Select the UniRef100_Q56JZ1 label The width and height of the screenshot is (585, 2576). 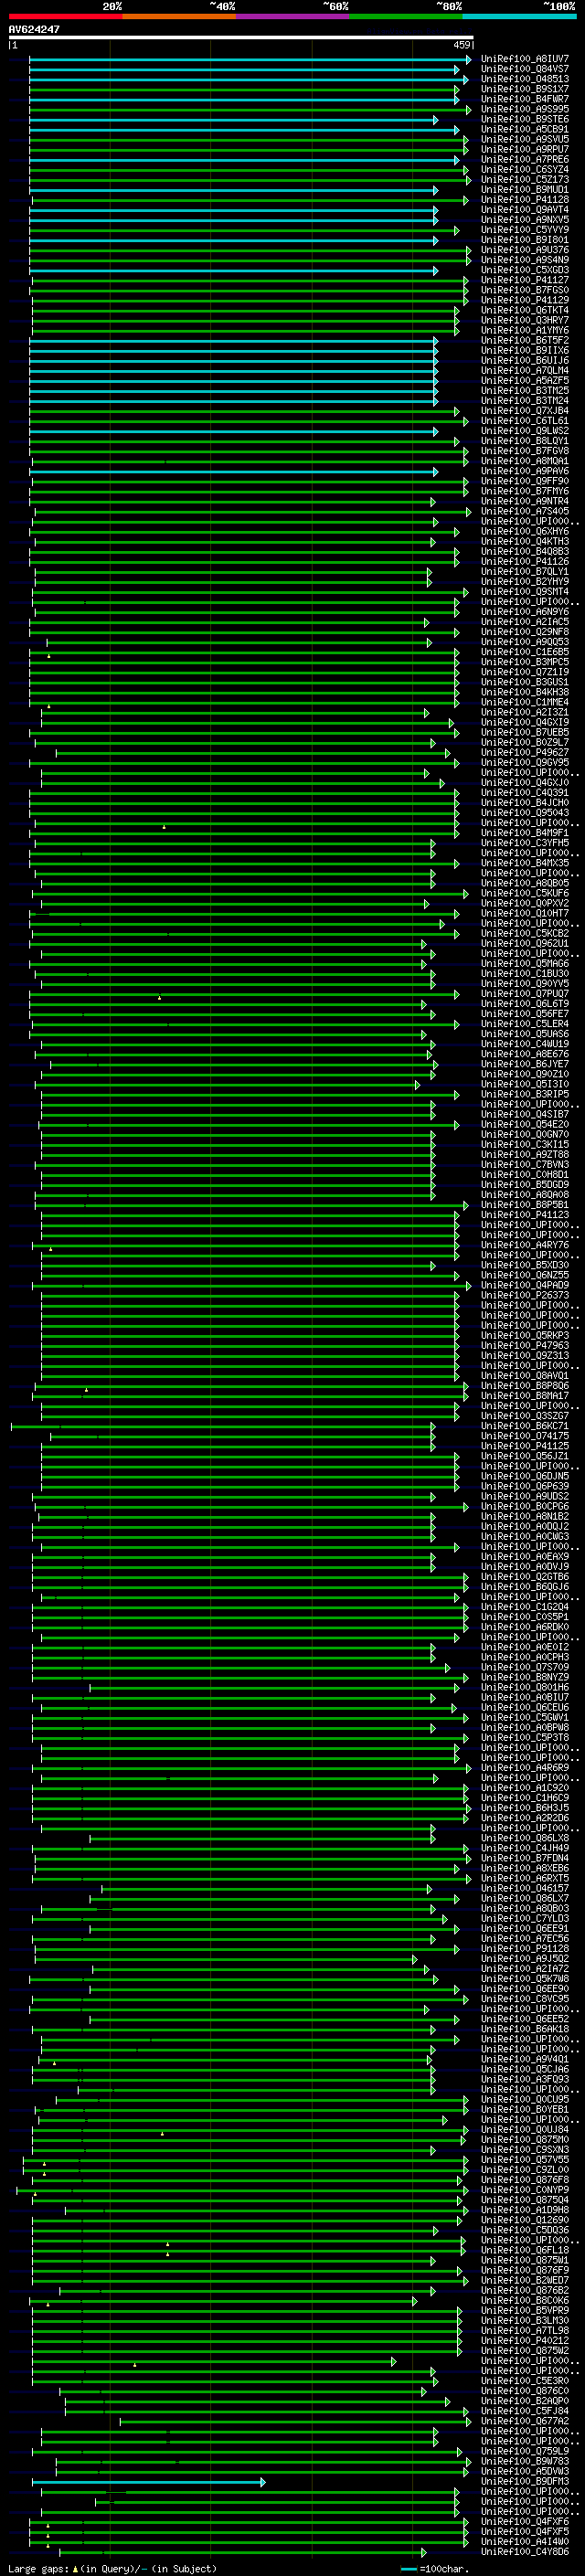525,1456
